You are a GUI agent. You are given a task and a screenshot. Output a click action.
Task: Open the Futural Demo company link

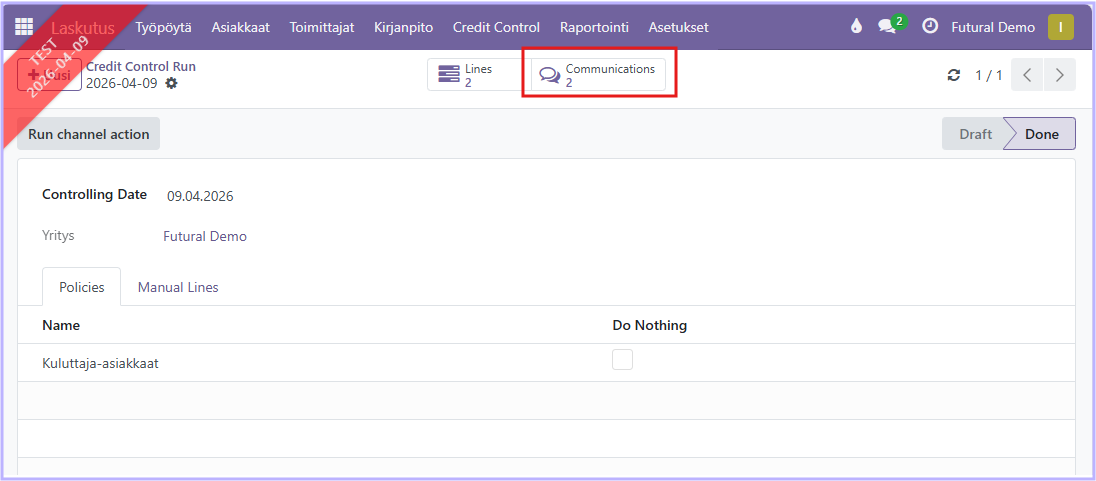tap(204, 237)
